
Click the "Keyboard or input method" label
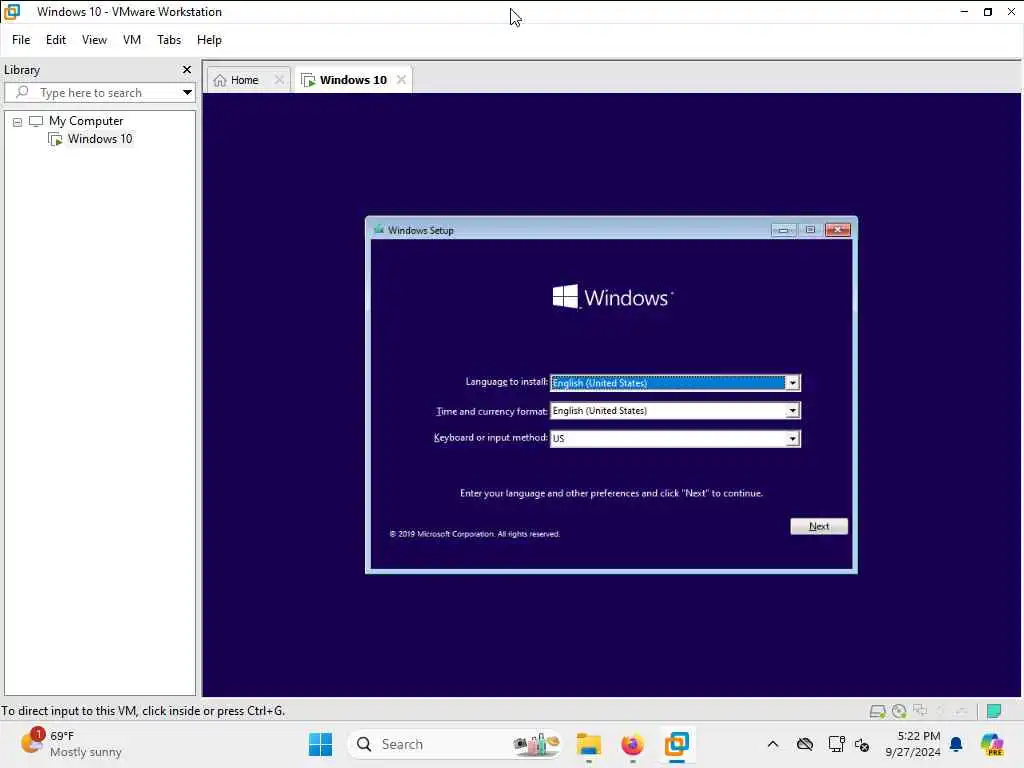point(490,438)
